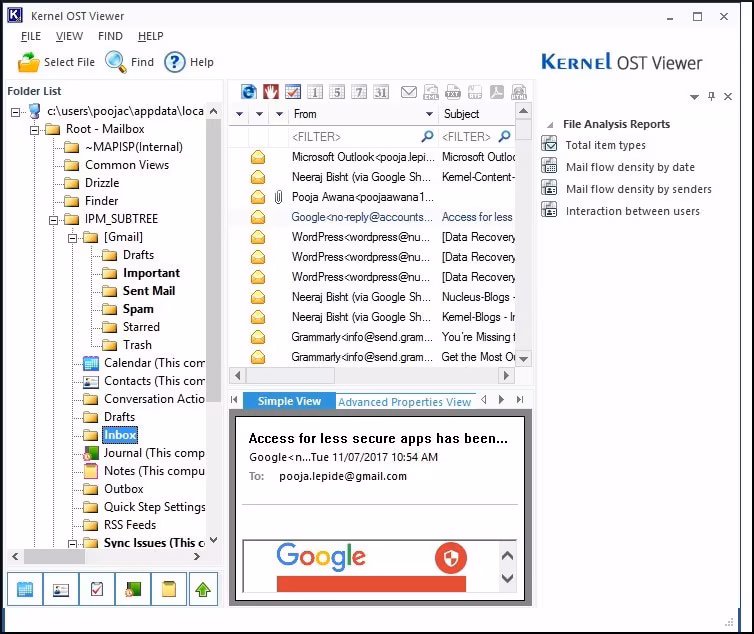754x634 pixels.
Task: Select the Microsoft Outlook email row
Action: [372, 157]
